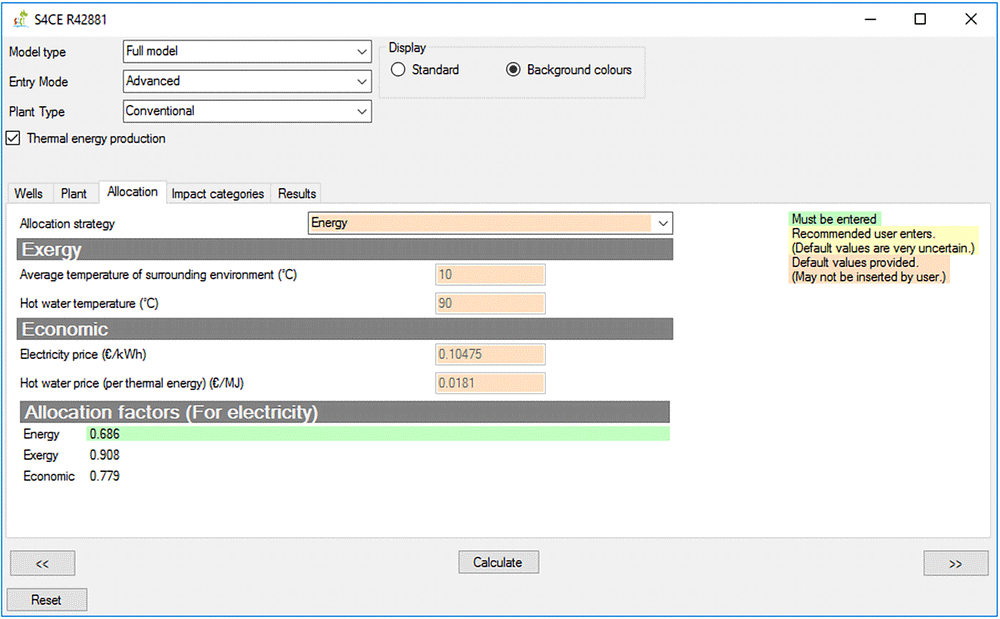Click the Economic allocation factor 0.779
The height and width of the screenshot is (619, 1000).
tap(105, 476)
